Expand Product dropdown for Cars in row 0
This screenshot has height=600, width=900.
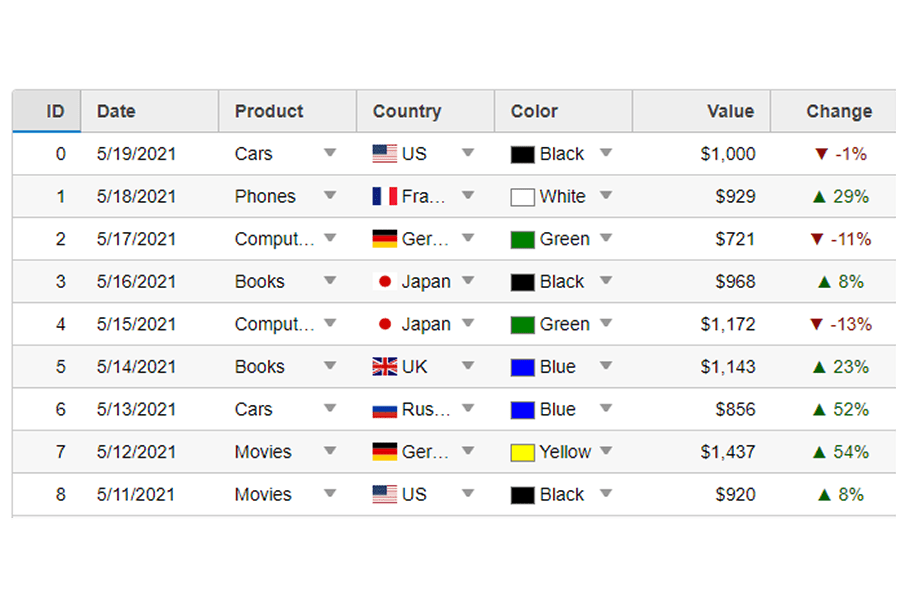tap(330, 153)
